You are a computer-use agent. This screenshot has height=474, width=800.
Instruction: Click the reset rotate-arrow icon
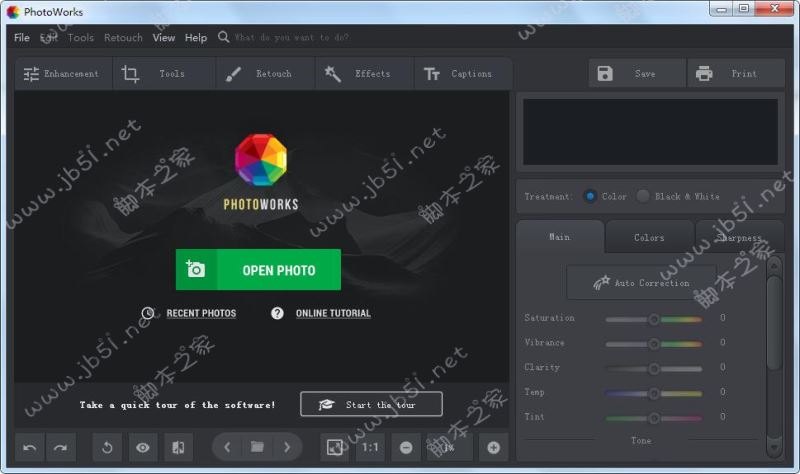107,447
